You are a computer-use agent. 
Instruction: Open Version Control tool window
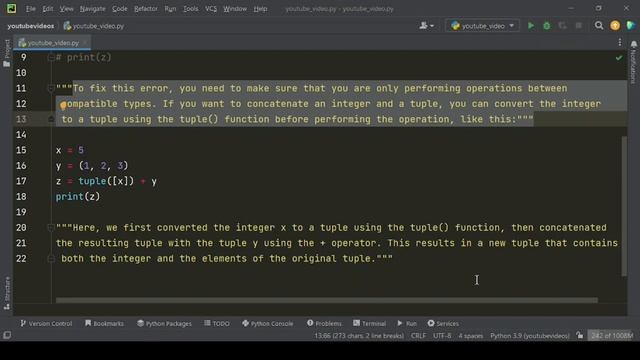point(46,323)
